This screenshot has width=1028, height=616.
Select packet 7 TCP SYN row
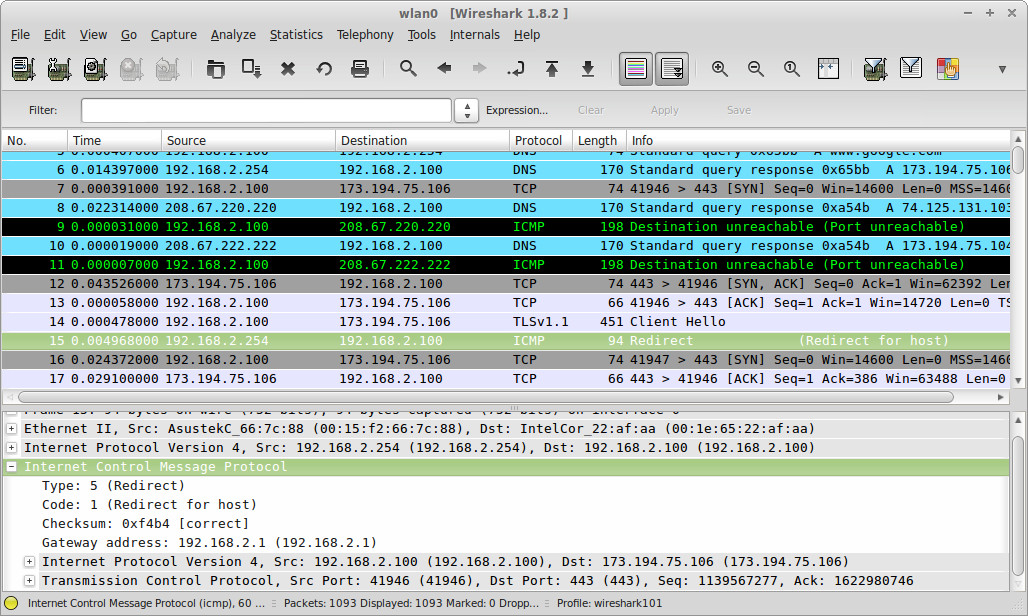[x=505, y=189]
